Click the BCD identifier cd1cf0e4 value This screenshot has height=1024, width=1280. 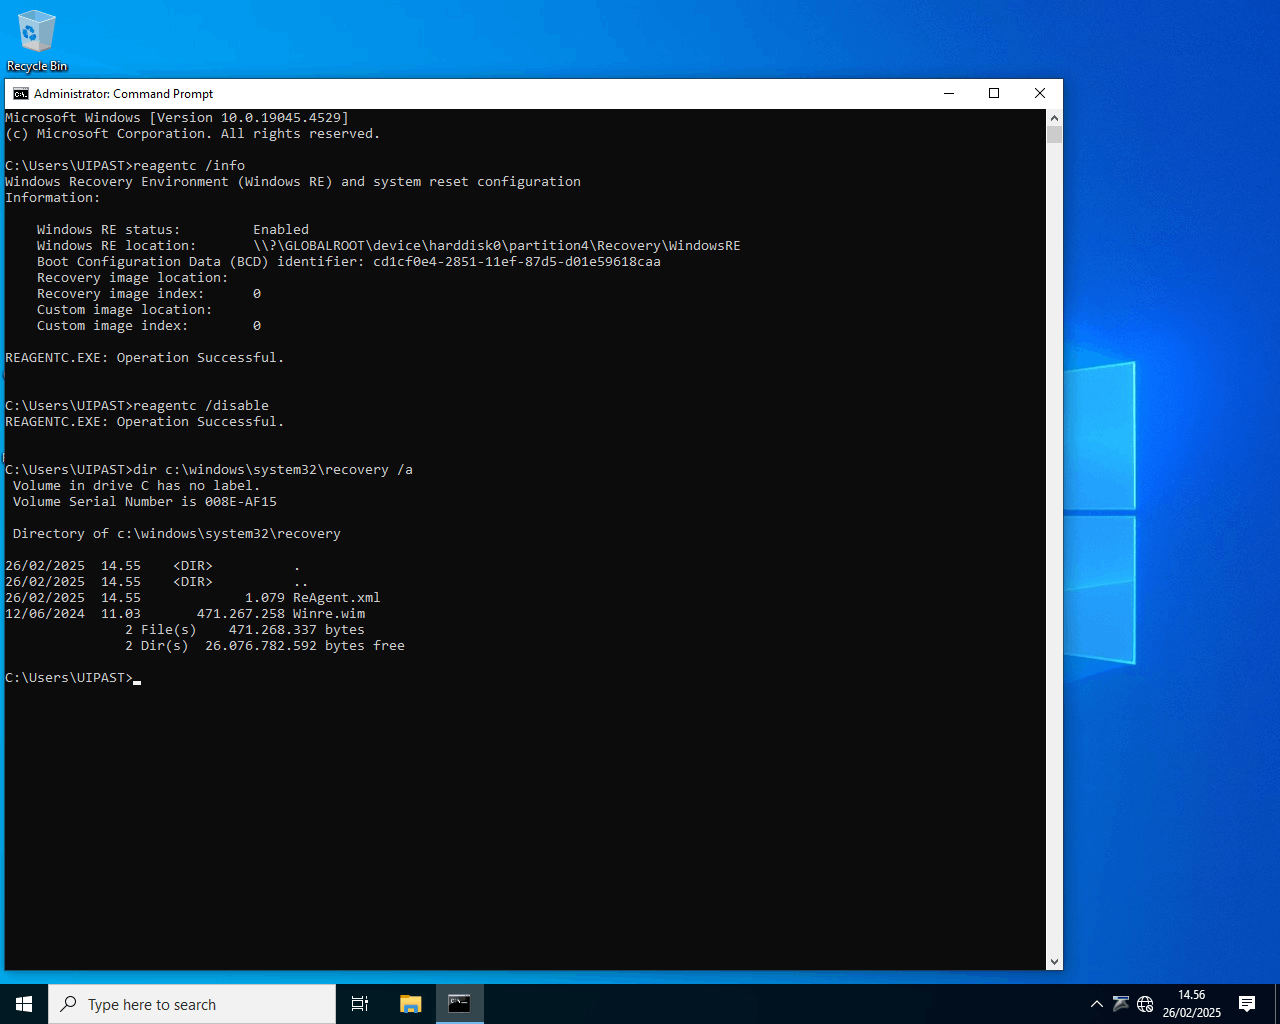coord(517,261)
